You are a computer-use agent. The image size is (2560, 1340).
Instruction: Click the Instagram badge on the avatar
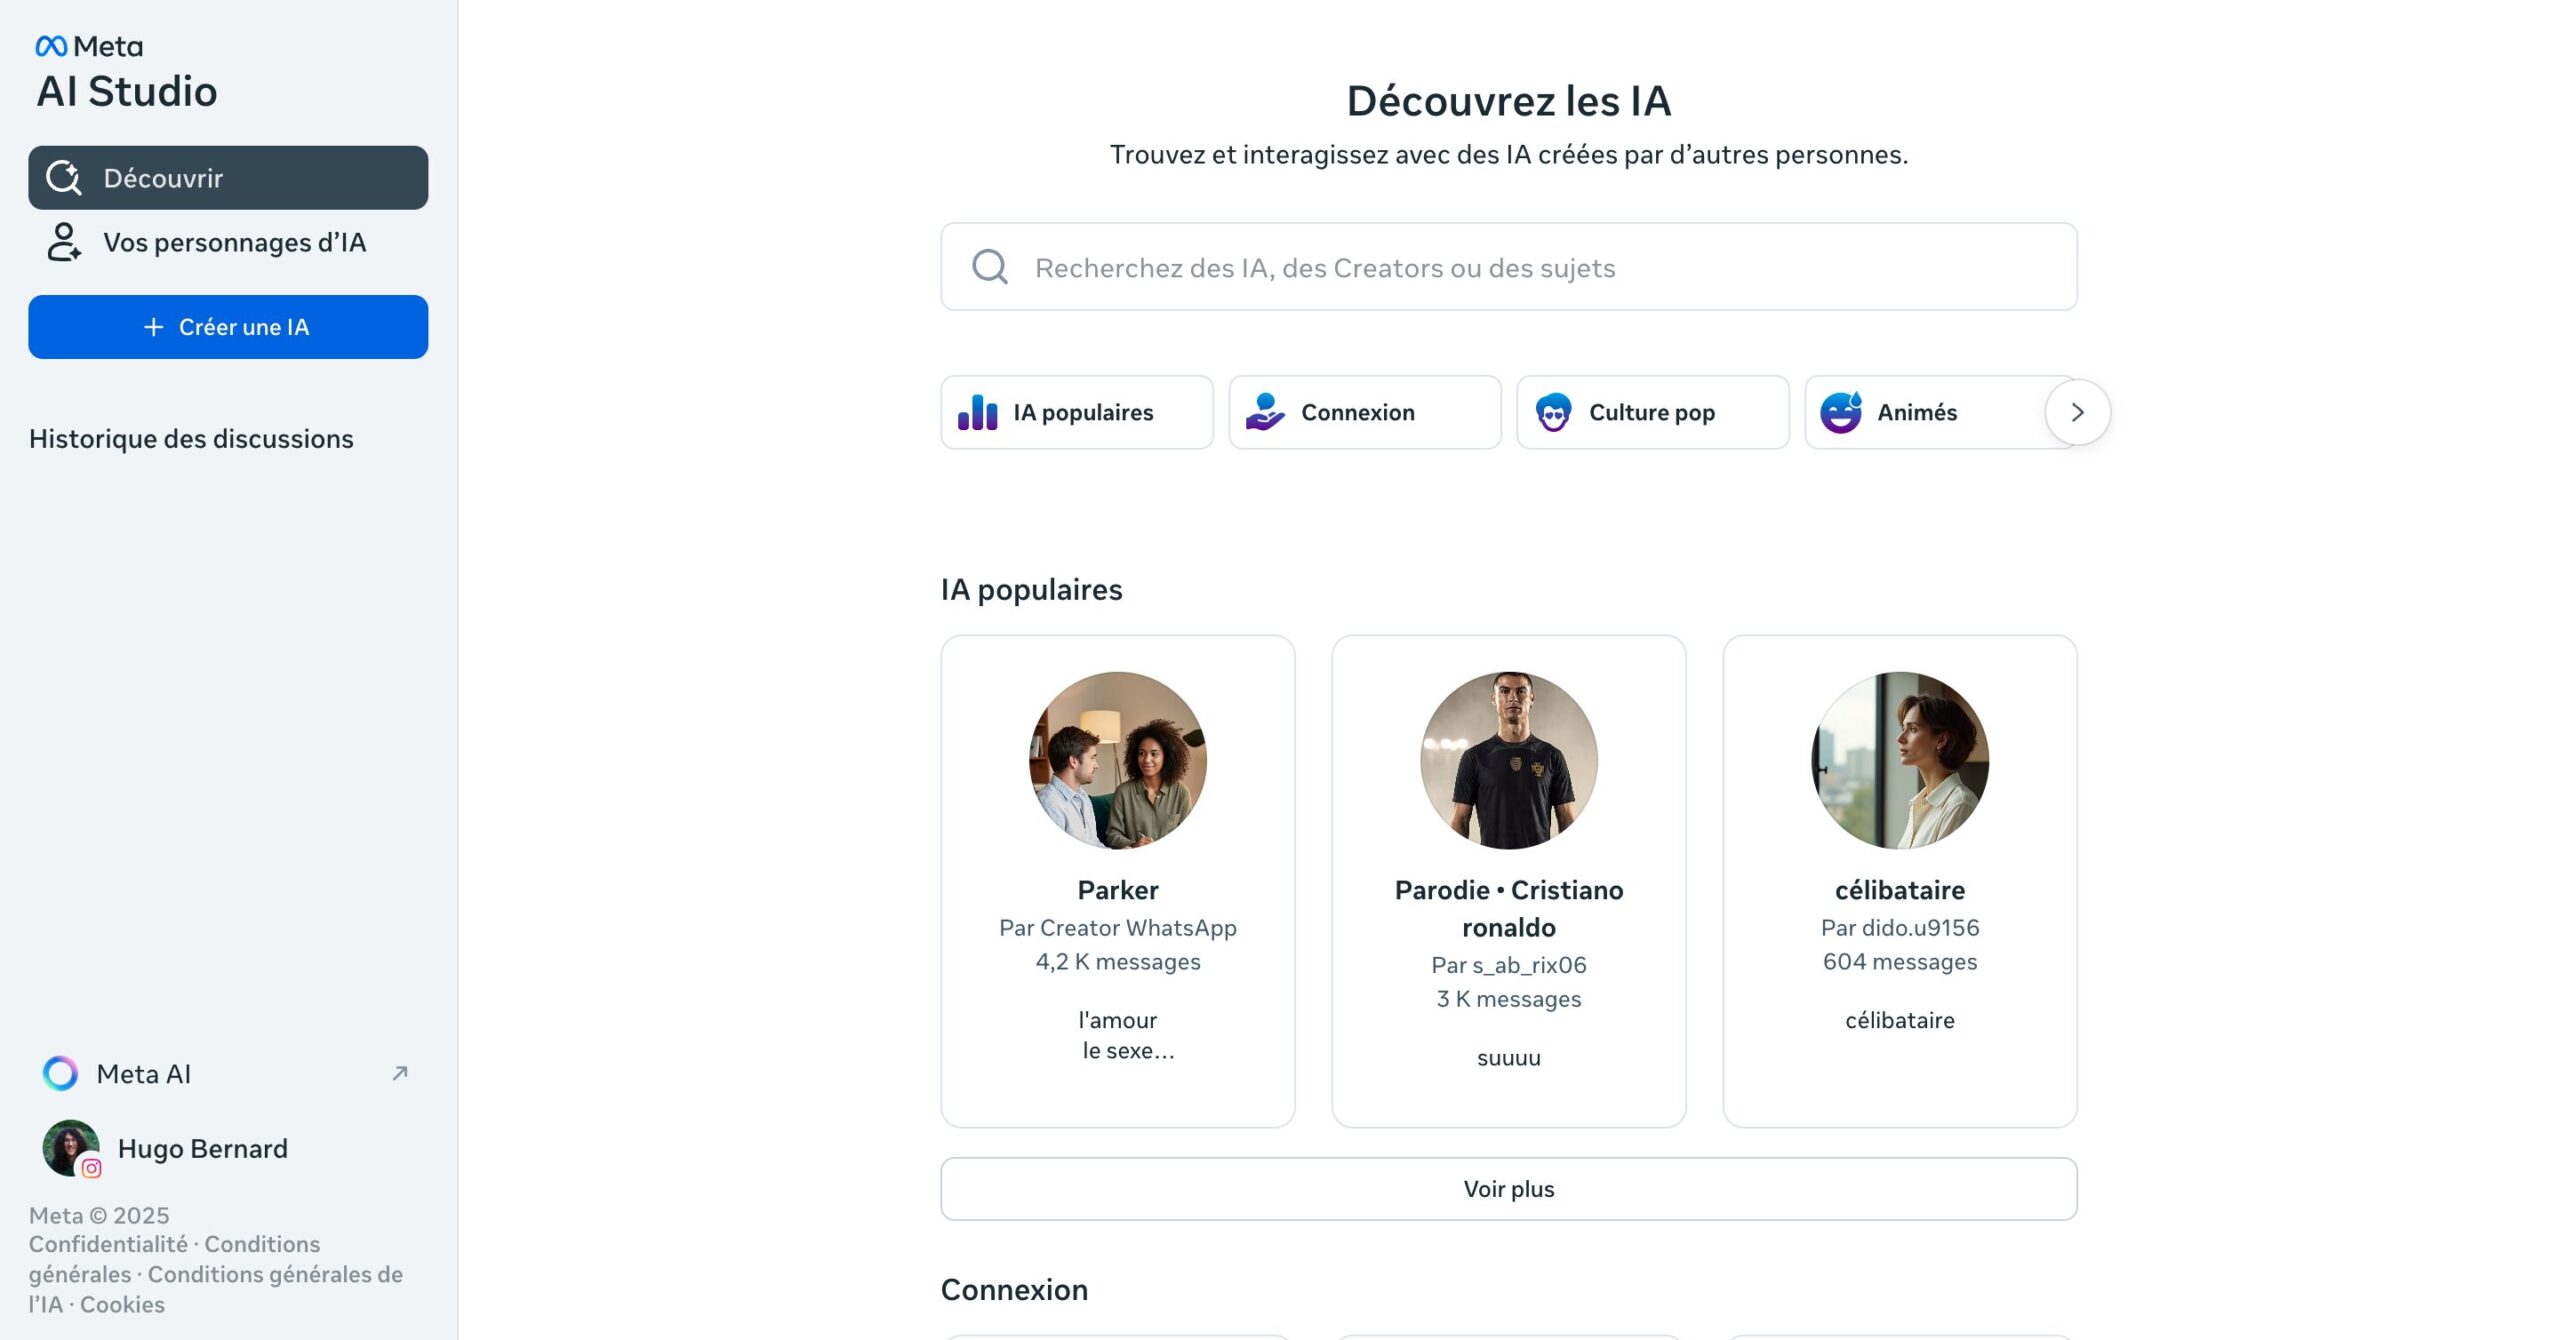click(x=91, y=1167)
